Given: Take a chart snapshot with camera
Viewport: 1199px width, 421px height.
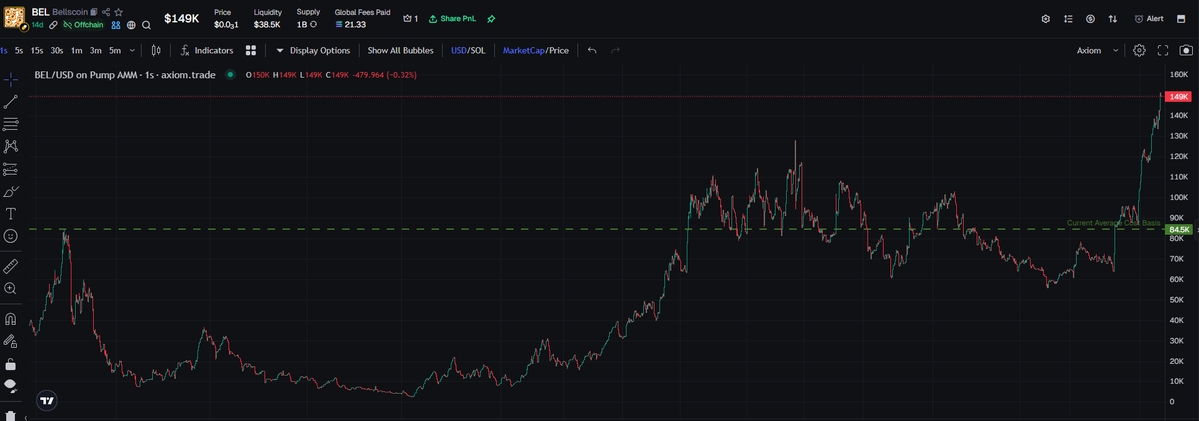Looking at the screenshot, I should click(x=1186, y=50).
